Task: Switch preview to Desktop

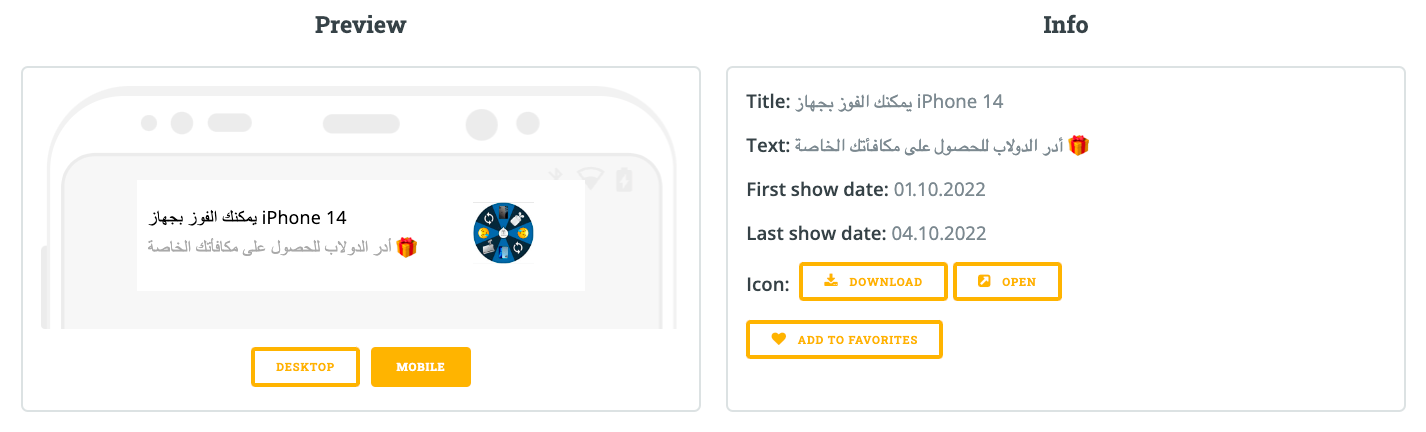Action: [305, 367]
